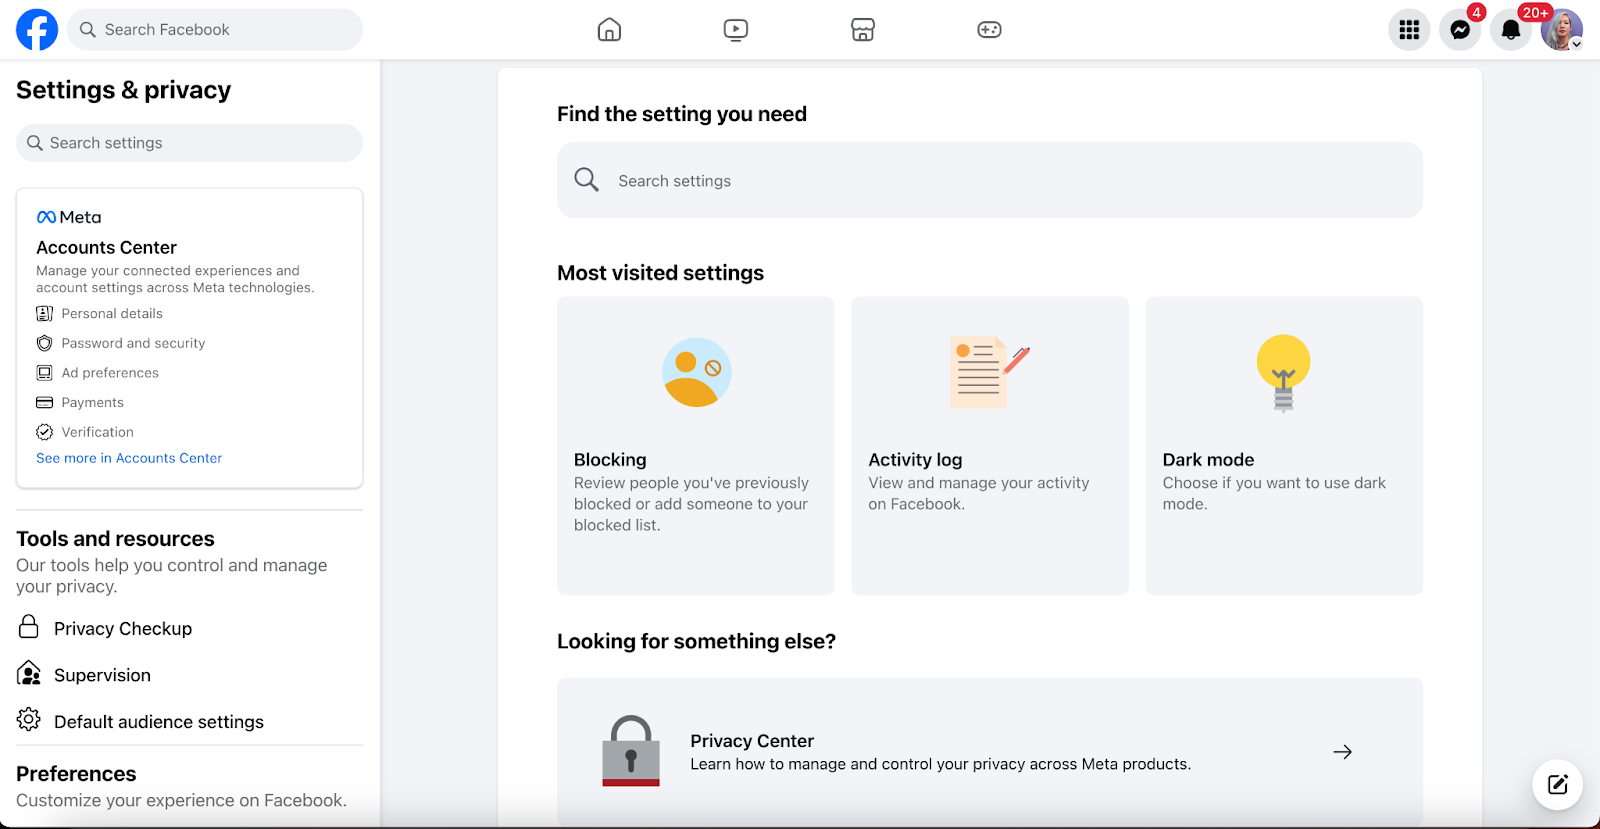Click the Default audience gear icon
The height and width of the screenshot is (829, 1600).
(x=29, y=719)
